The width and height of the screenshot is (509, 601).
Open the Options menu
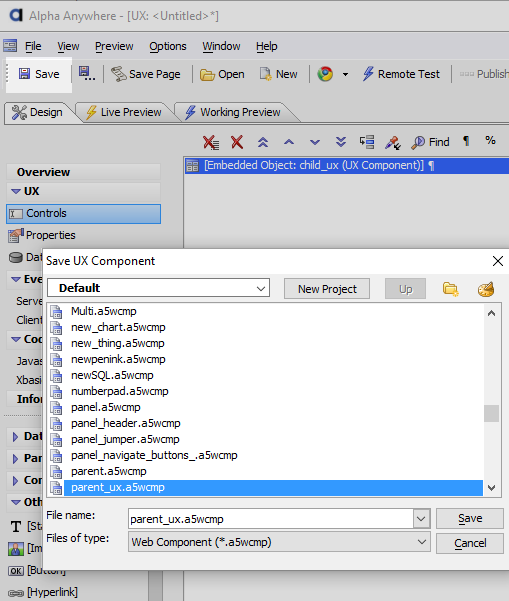pos(167,46)
